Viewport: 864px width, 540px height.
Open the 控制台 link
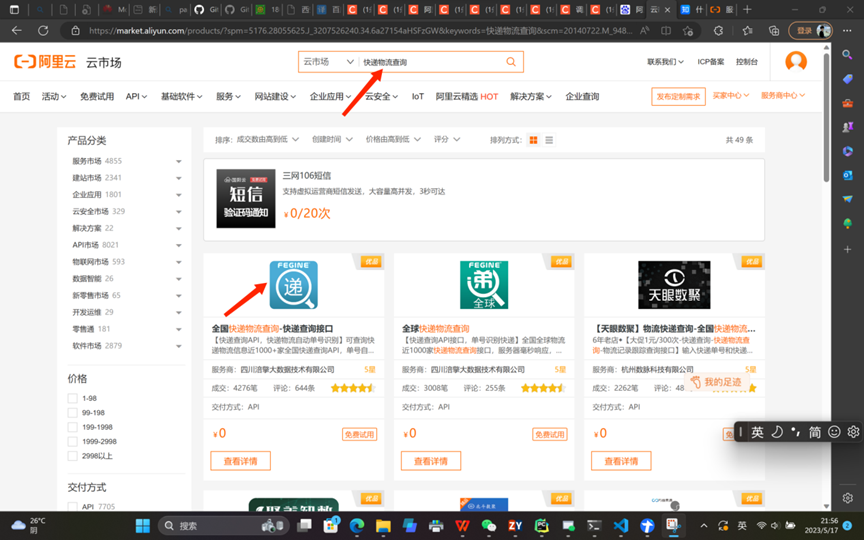[747, 62]
